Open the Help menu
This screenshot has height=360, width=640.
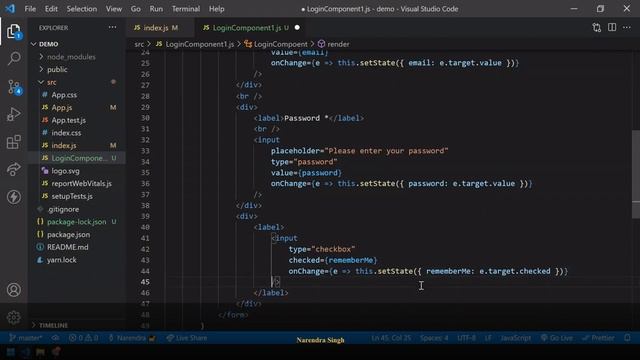click(x=217, y=9)
